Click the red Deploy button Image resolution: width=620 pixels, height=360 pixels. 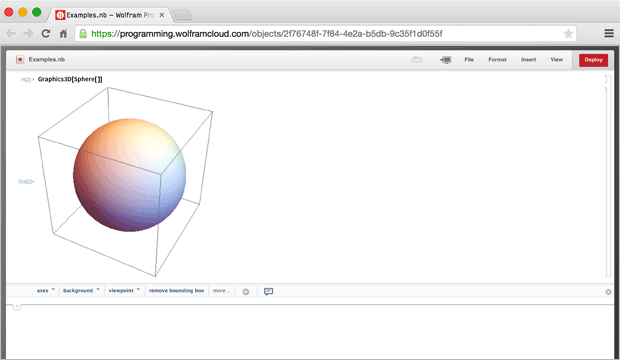click(594, 60)
